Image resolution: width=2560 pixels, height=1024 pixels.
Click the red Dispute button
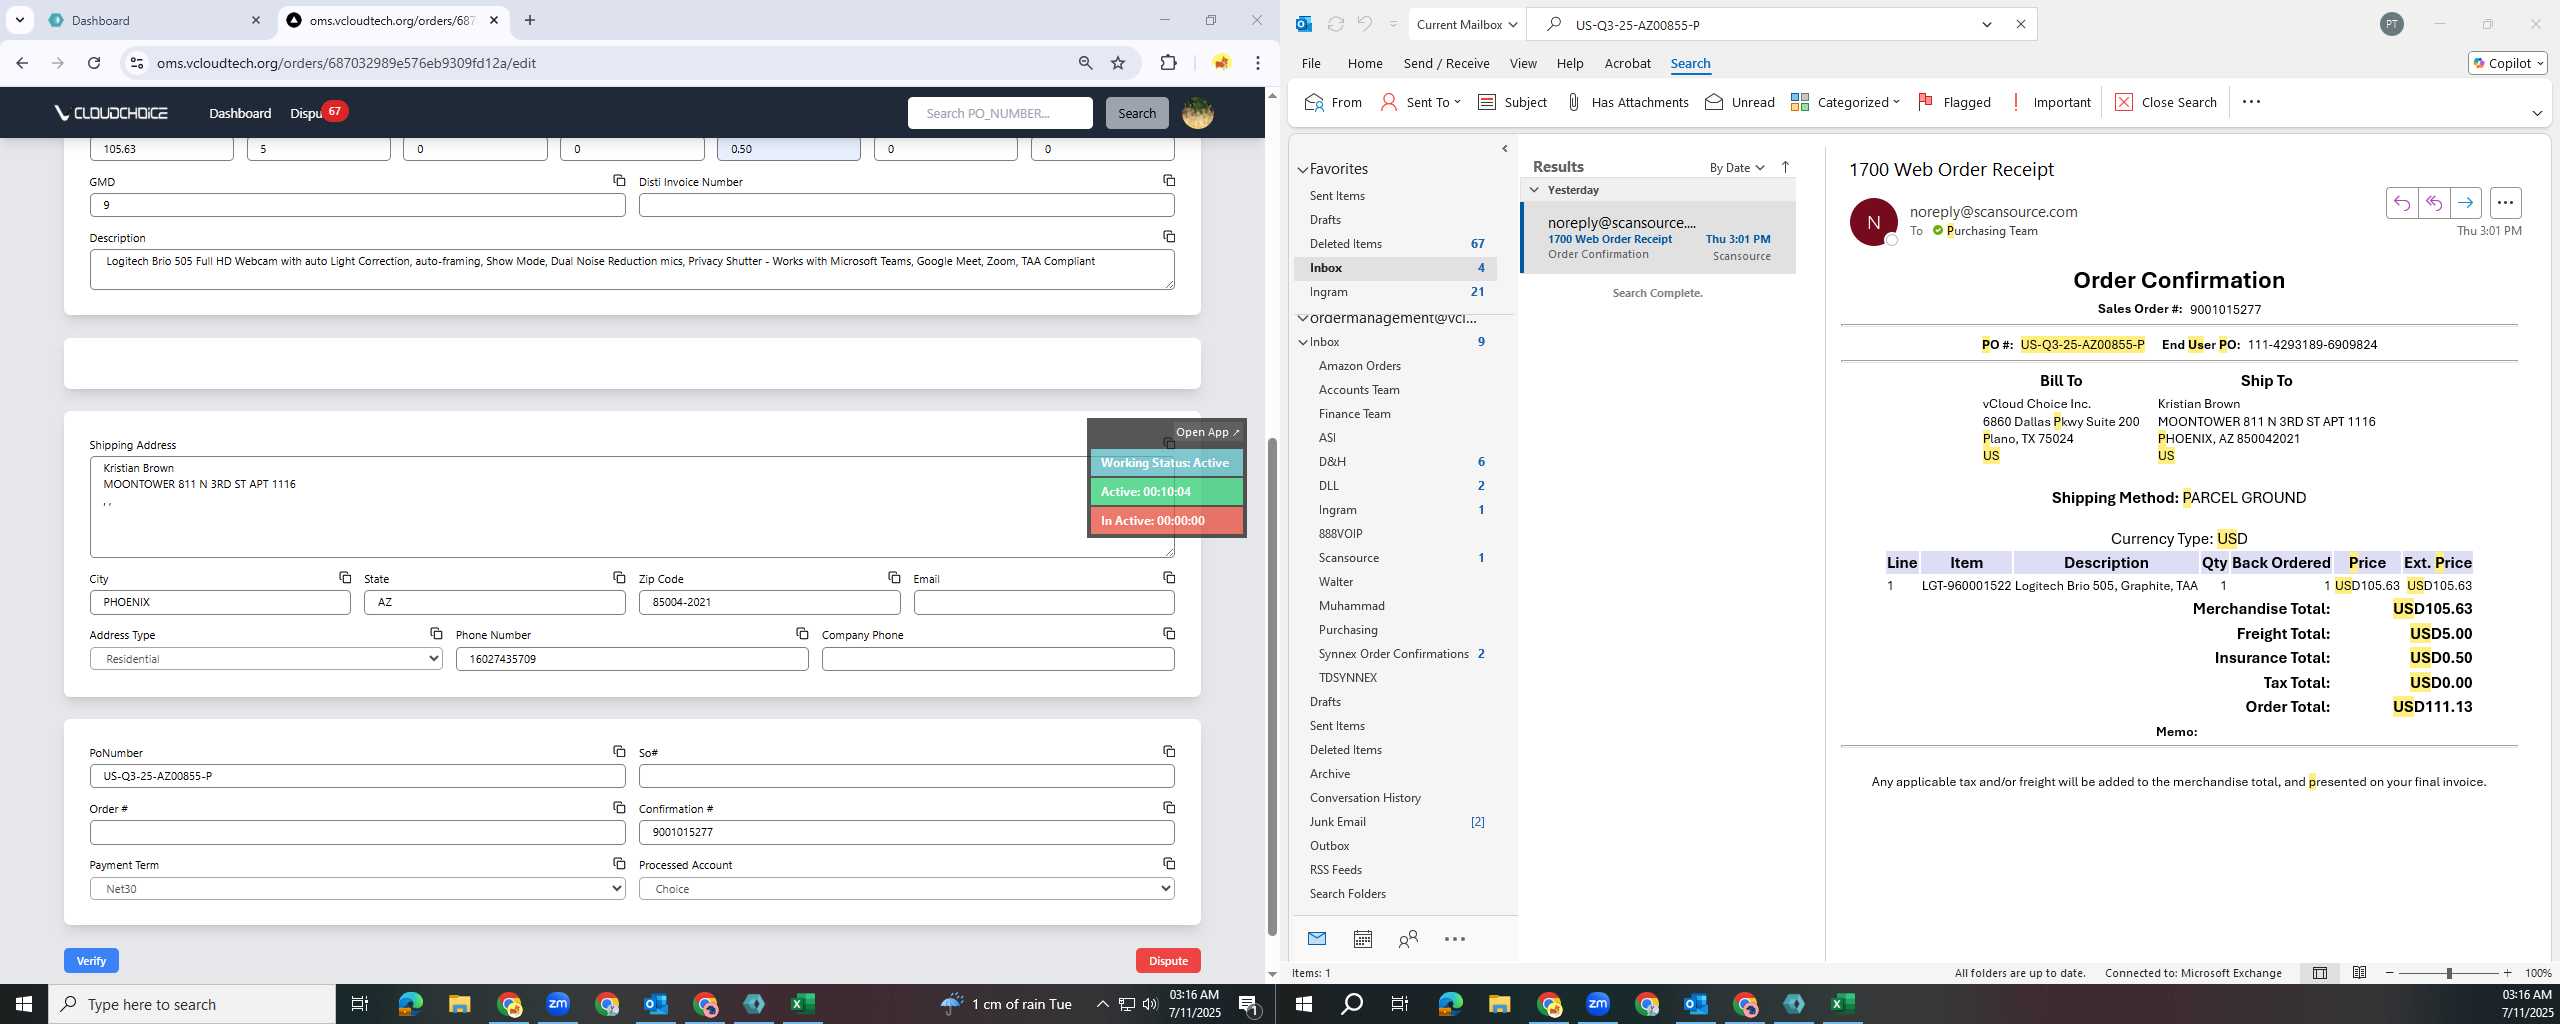coord(1168,960)
